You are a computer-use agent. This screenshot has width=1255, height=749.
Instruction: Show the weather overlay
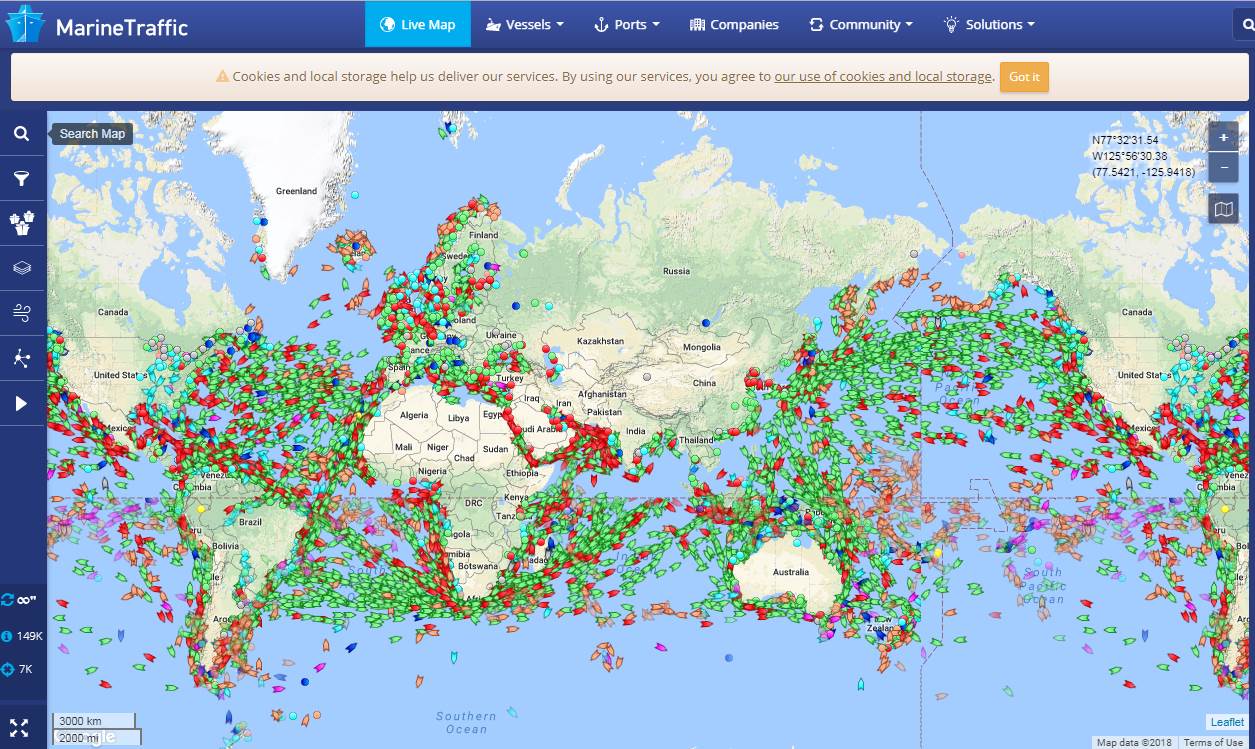pos(22,312)
